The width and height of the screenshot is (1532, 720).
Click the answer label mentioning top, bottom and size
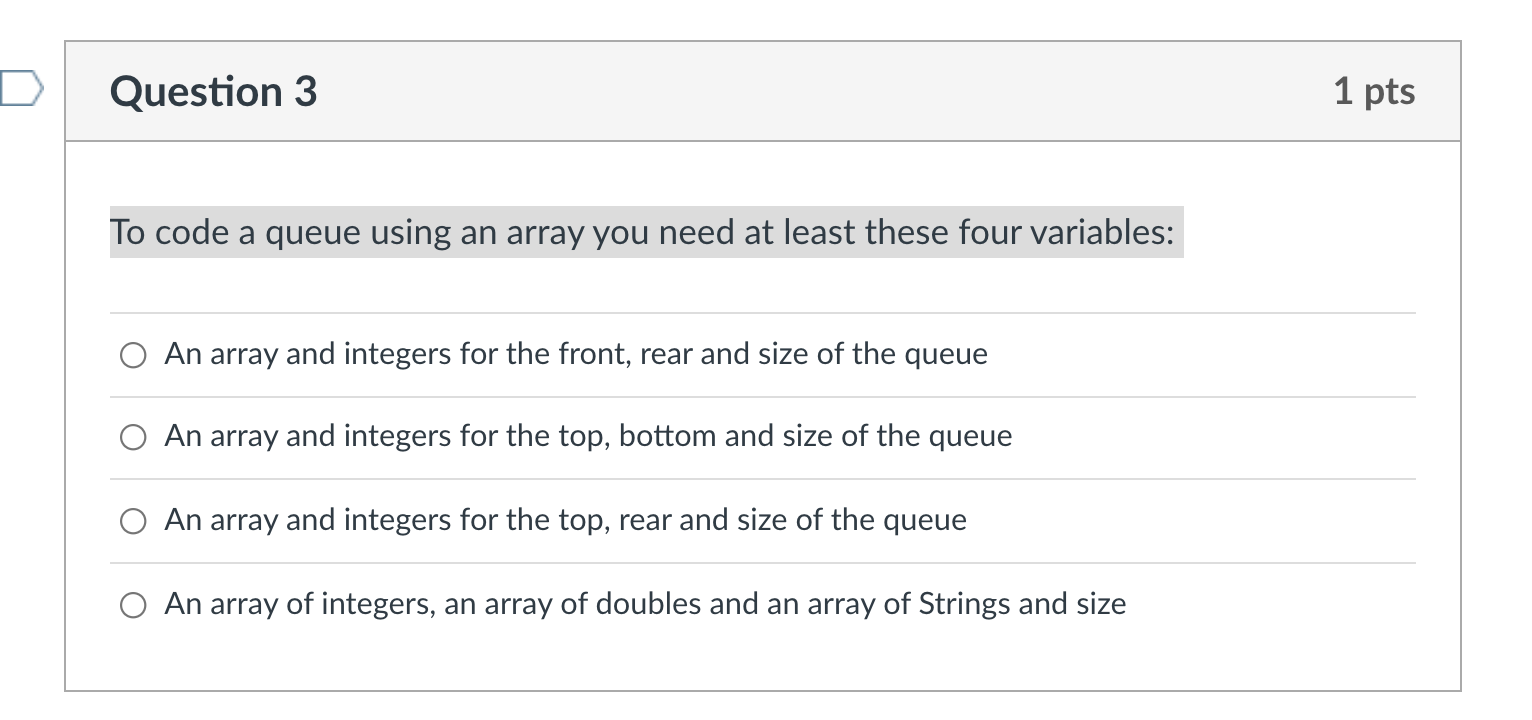[x=588, y=436]
